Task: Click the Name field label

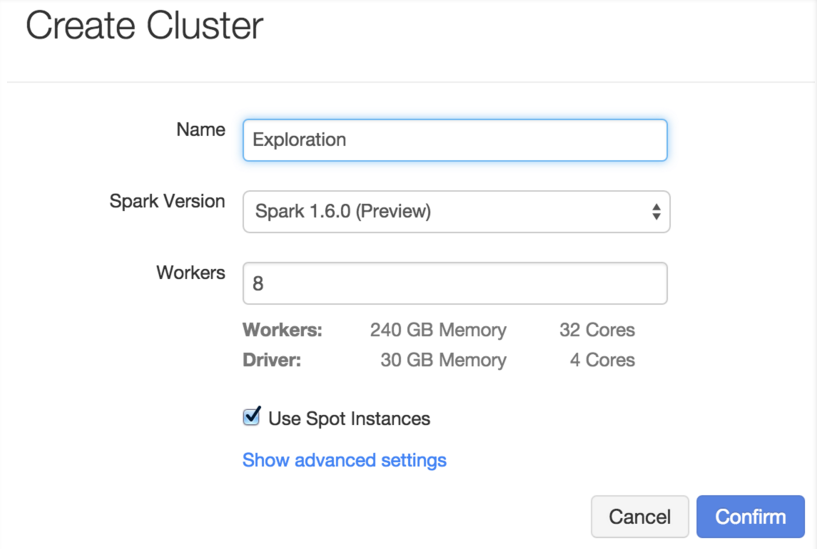Action: tap(200, 129)
